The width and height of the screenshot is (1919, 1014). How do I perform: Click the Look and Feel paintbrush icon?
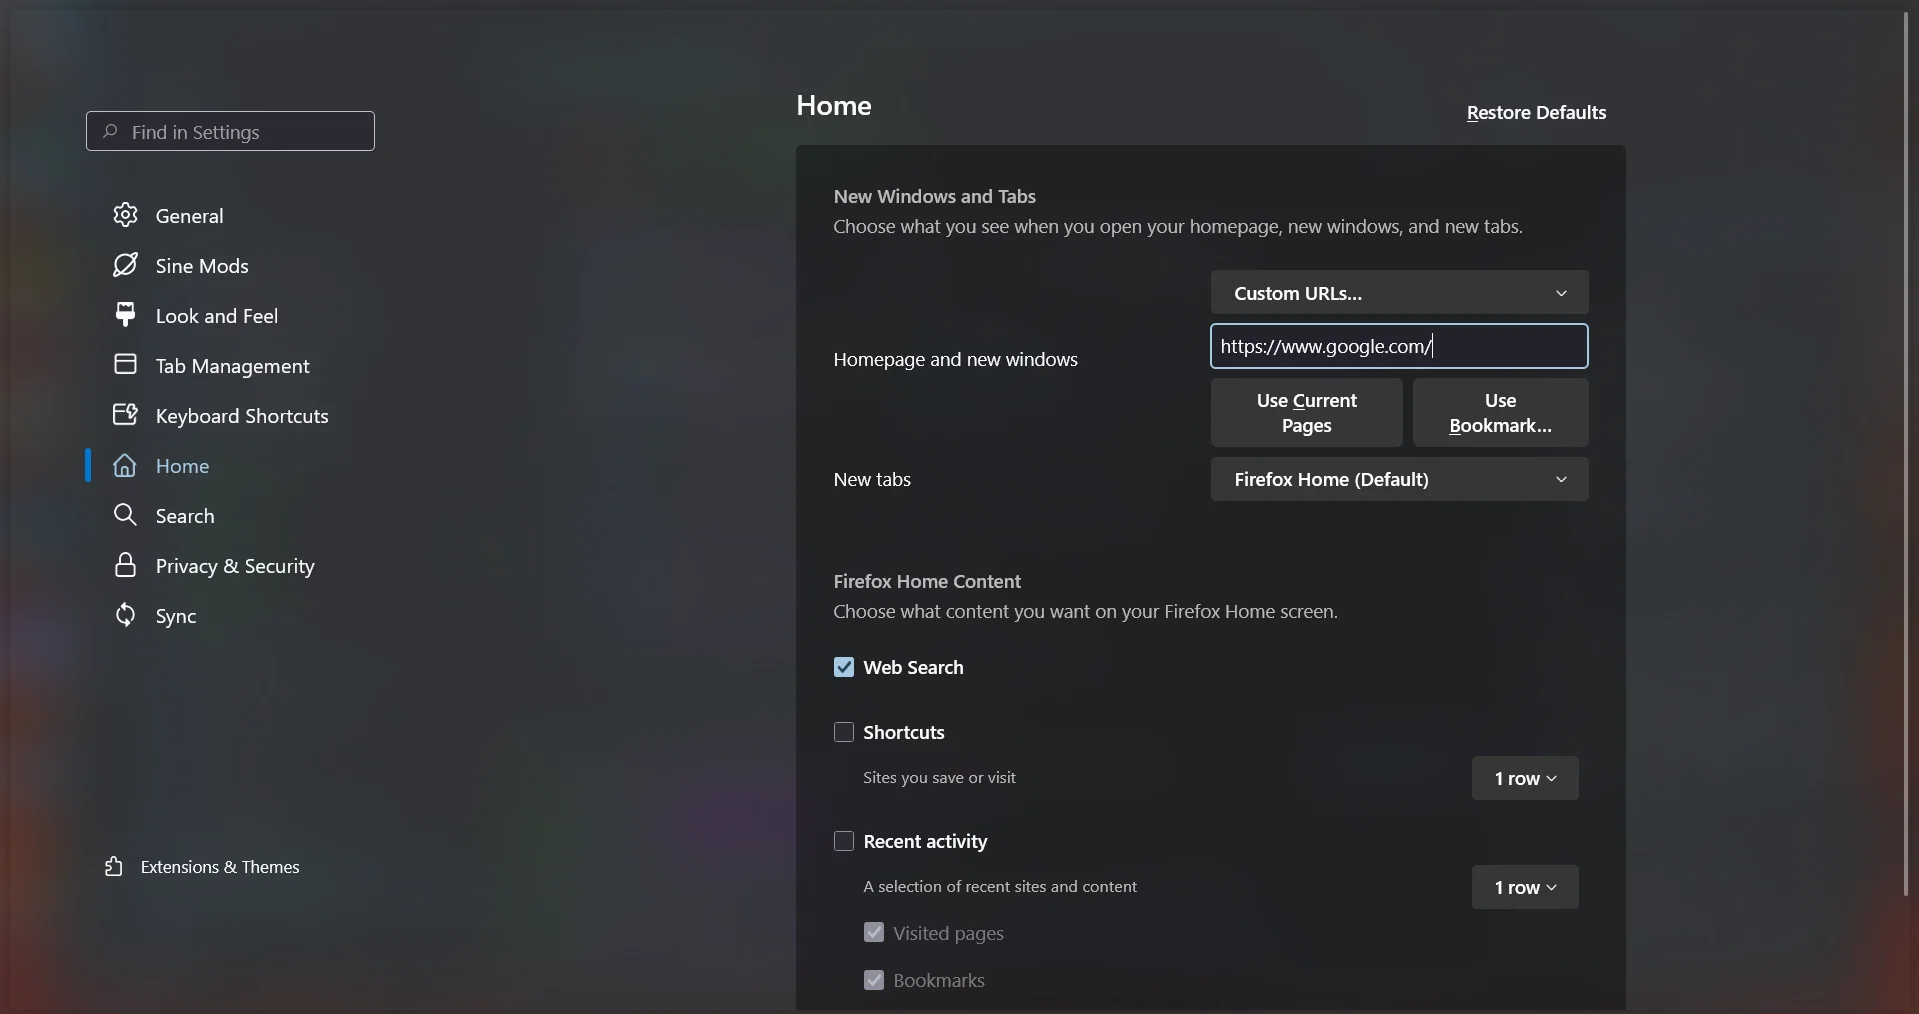click(x=125, y=315)
